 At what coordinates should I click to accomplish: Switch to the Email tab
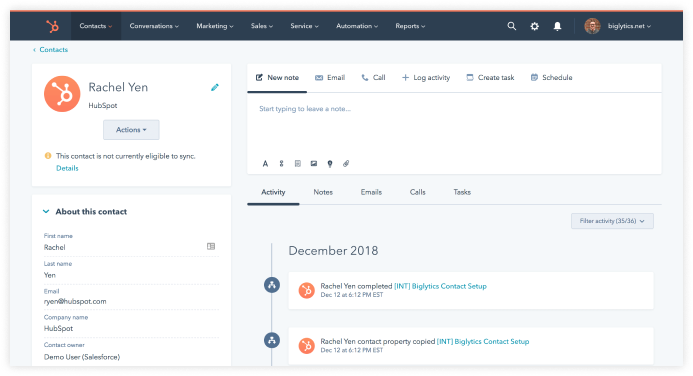330,78
